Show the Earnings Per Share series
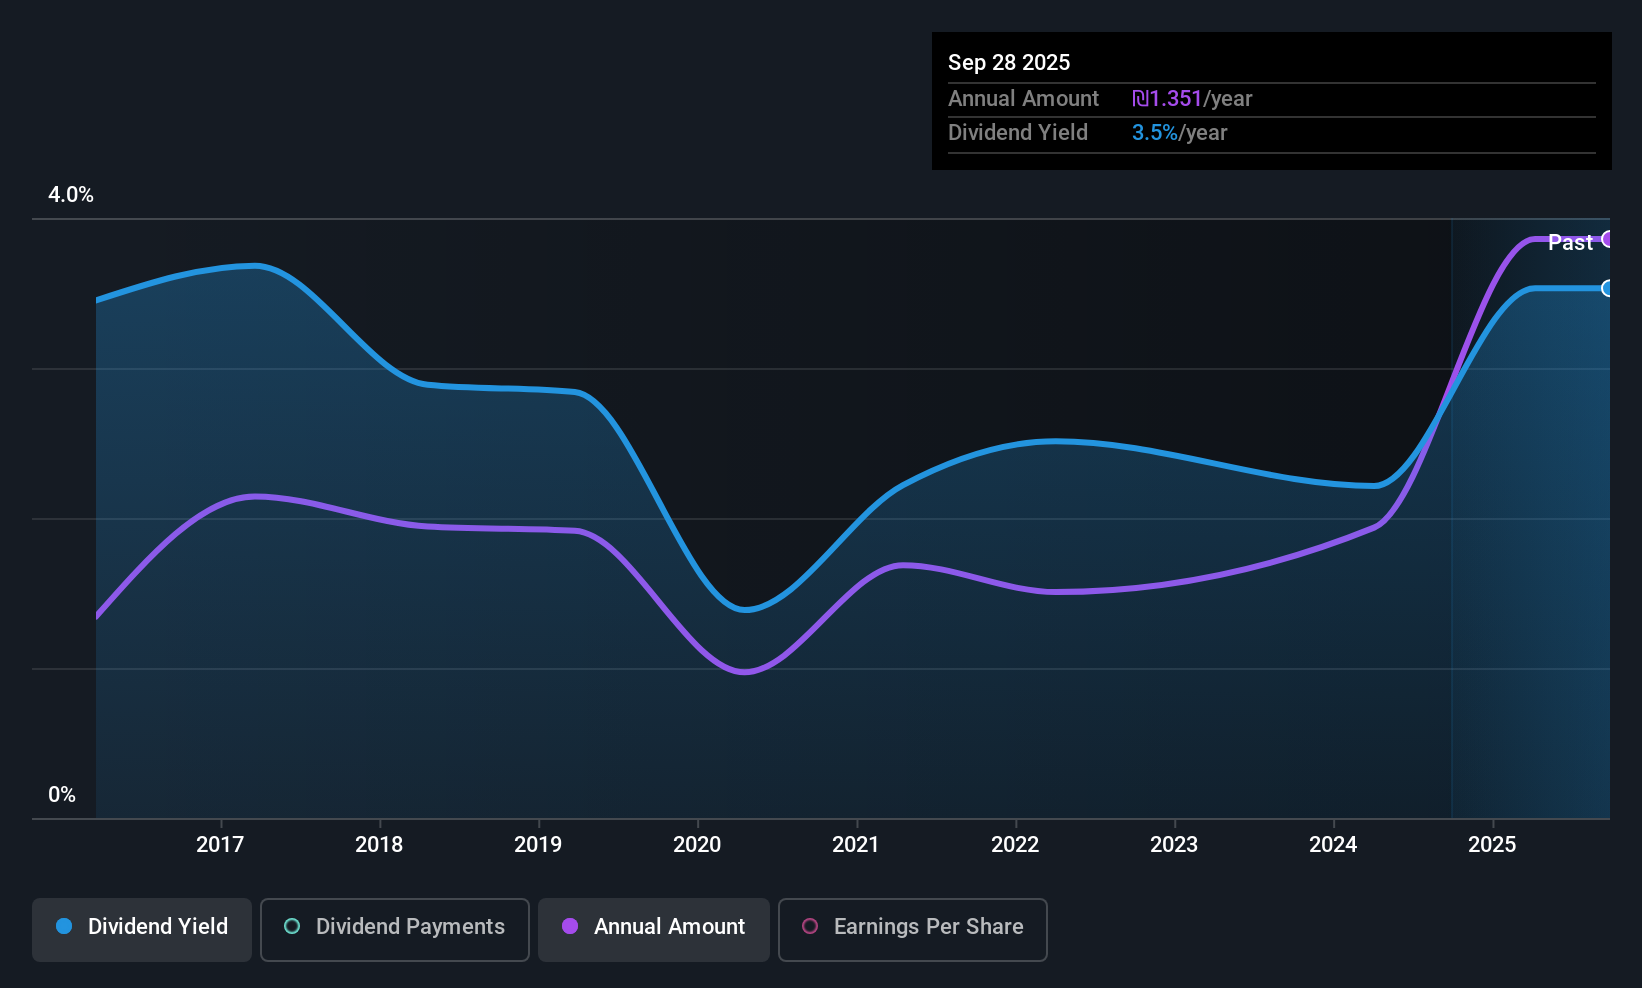This screenshot has width=1642, height=988. pyautogui.click(x=912, y=929)
